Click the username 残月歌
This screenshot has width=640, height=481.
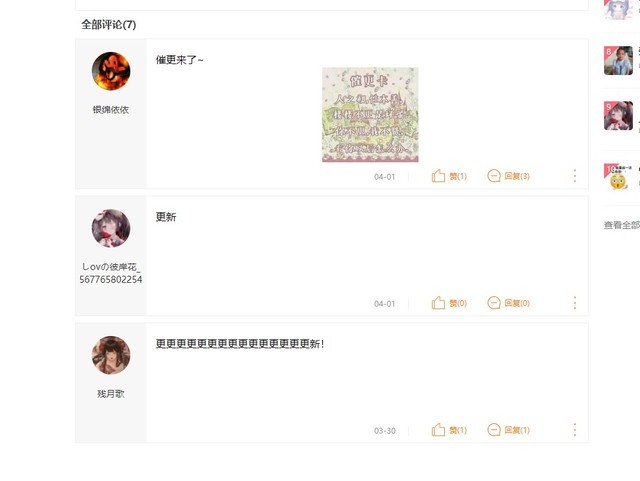click(x=111, y=394)
